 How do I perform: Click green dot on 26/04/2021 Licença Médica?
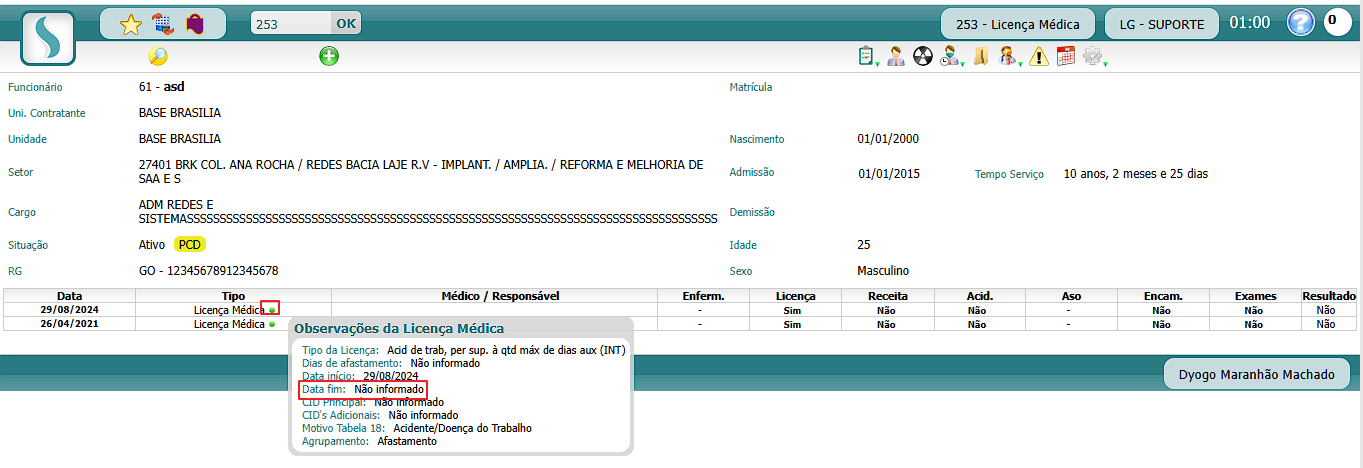[x=271, y=324]
